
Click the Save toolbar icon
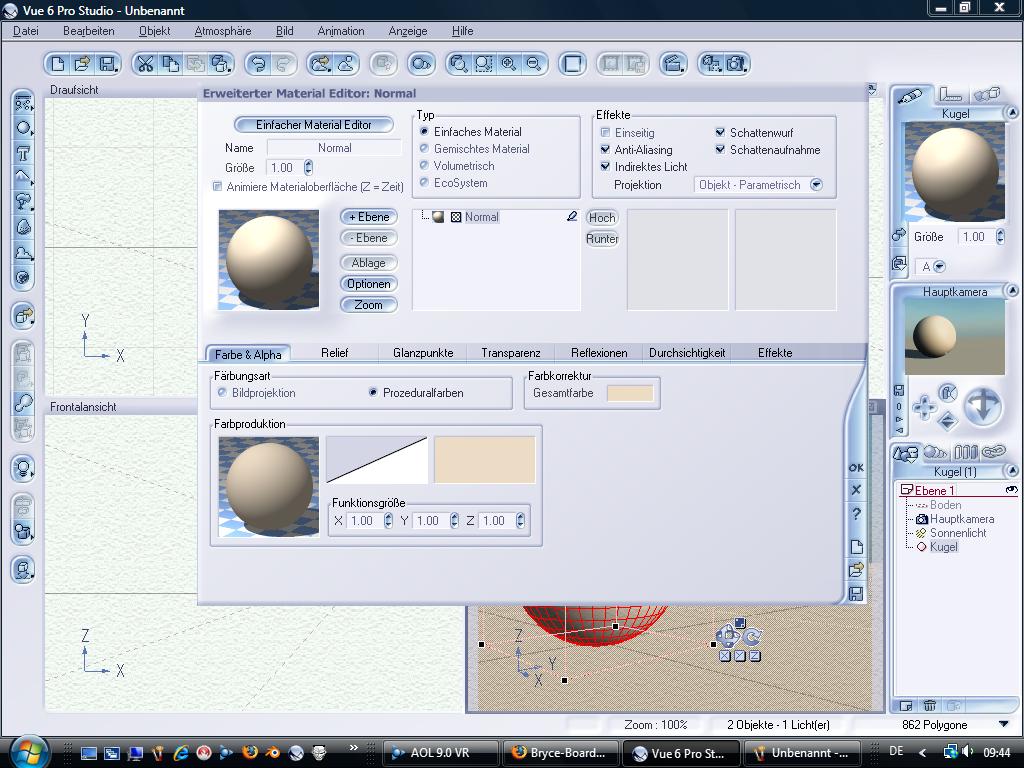106,64
